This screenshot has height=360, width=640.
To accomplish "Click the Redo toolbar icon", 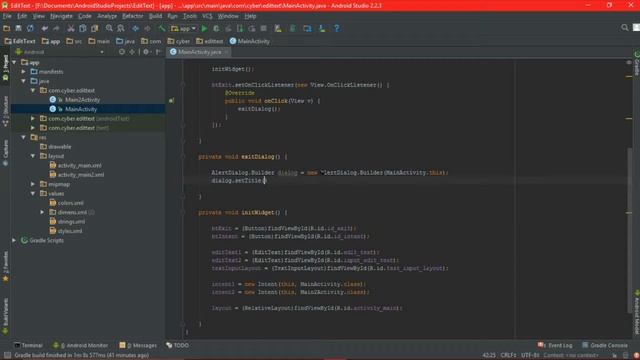I will tap(56, 29).
